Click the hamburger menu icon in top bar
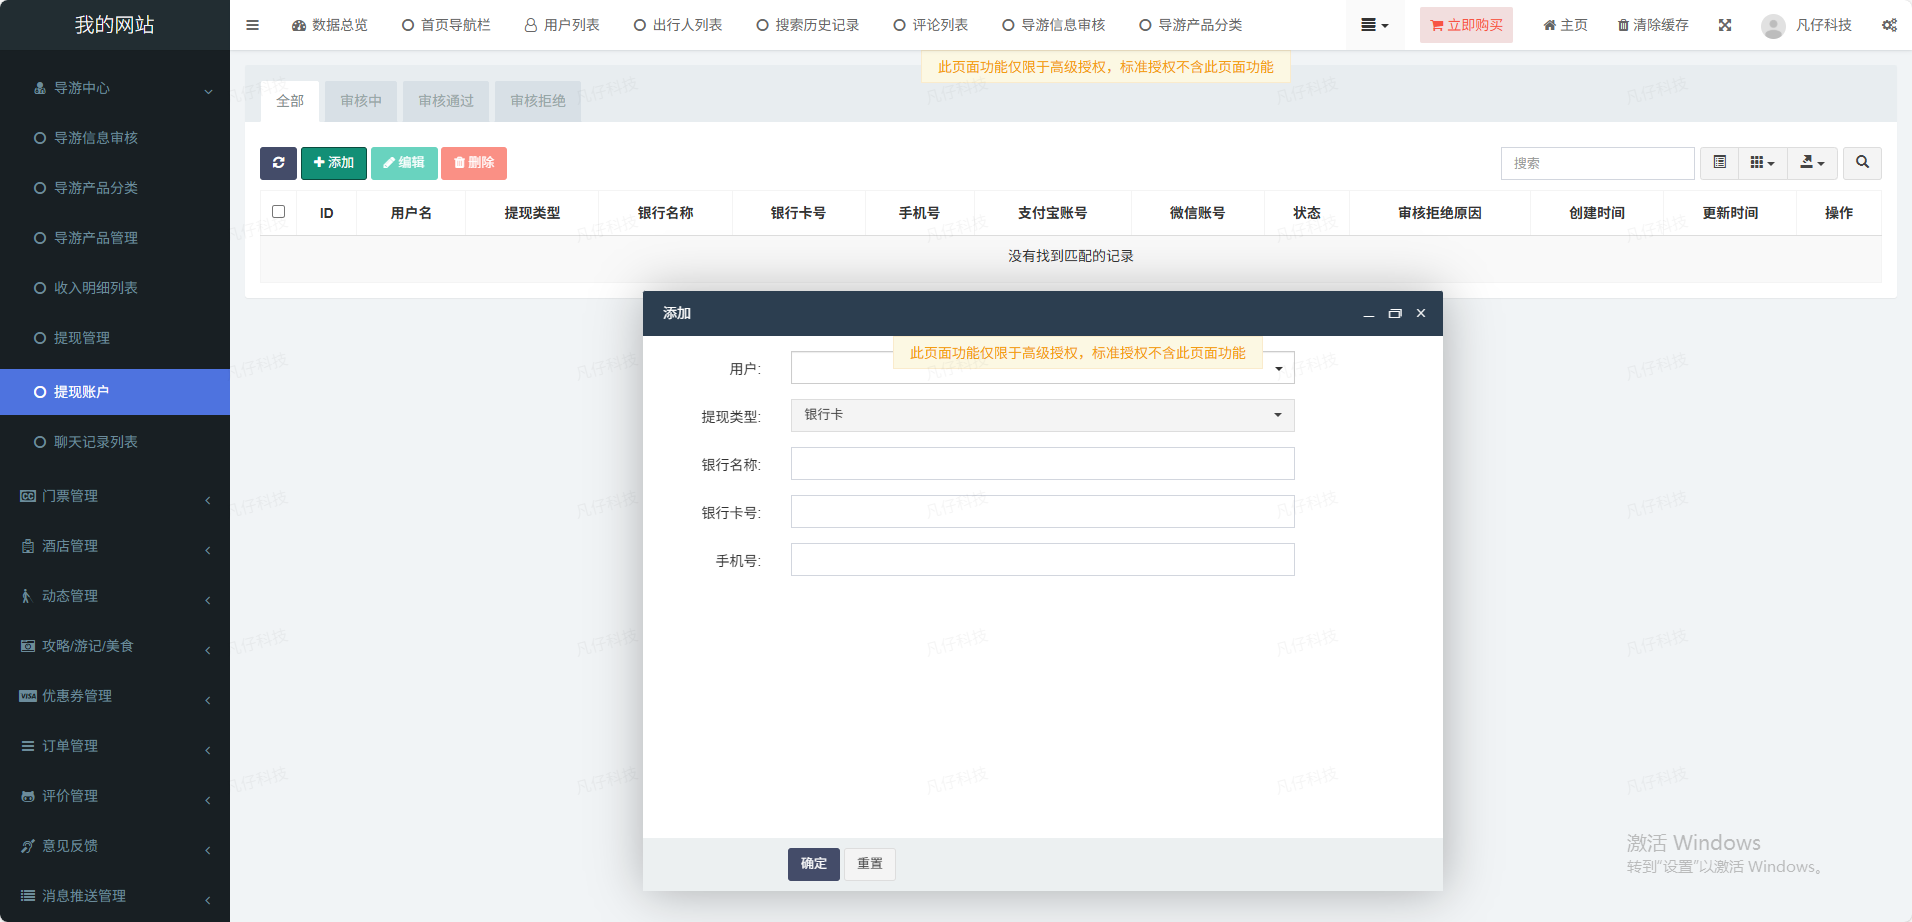The width and height of the screenshot is (1912, 922). click(x=252, y=25)
